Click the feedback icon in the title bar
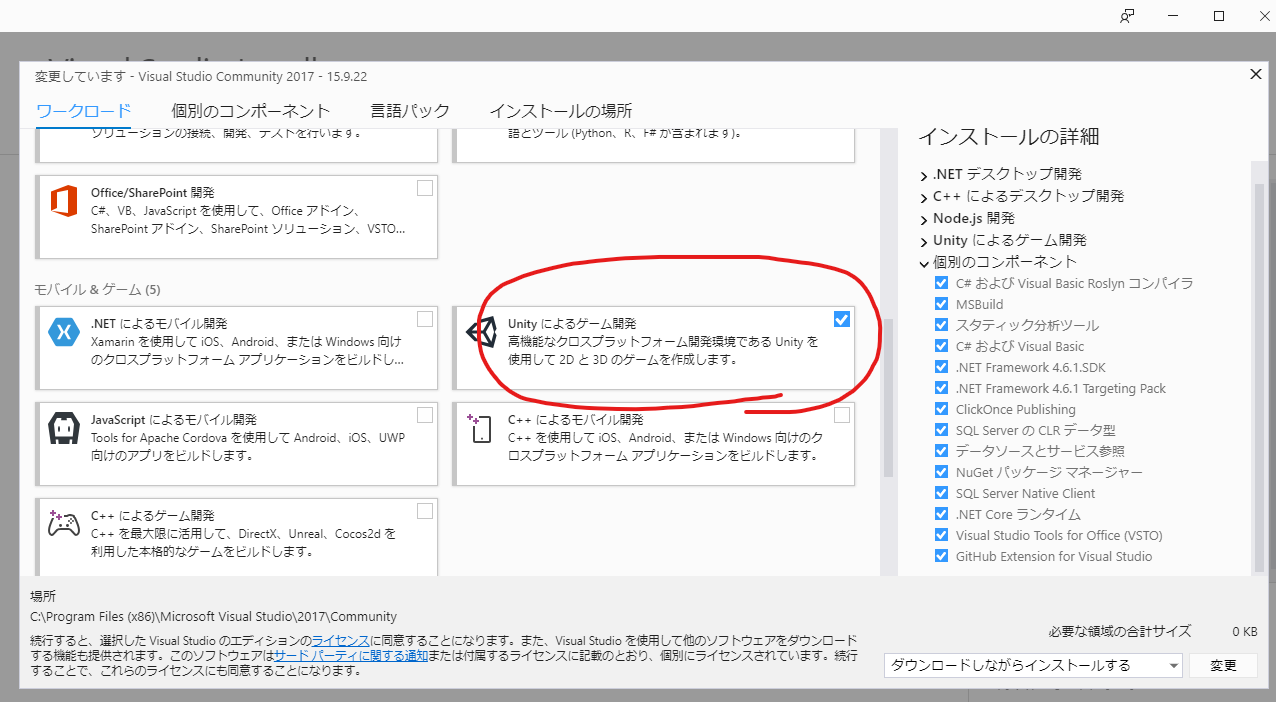The width and height of the screenshot is (1276, 702). 1127,16
